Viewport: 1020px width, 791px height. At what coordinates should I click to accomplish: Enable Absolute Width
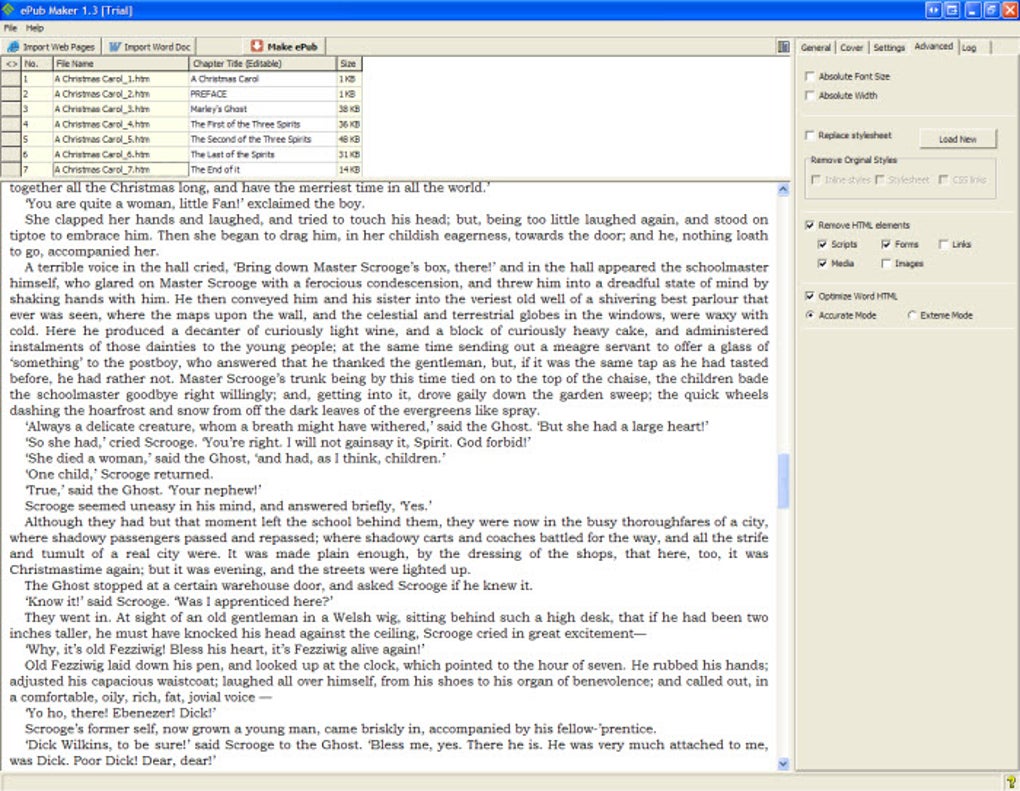808,95
